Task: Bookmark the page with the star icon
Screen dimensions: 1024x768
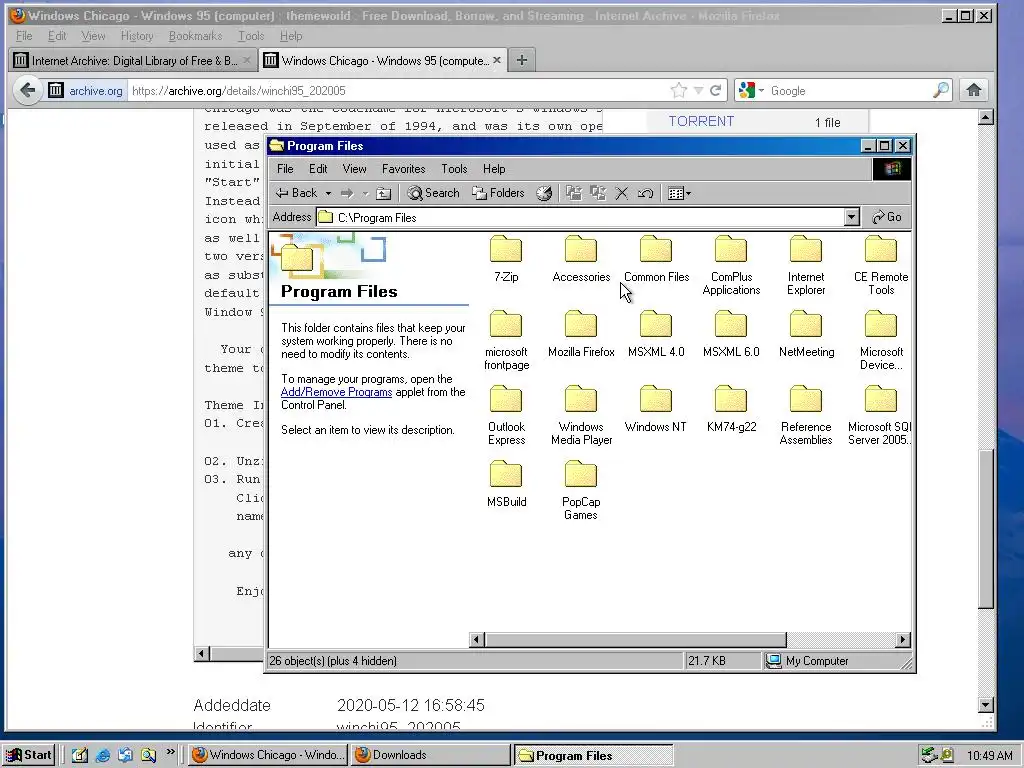Action: [x=679, y=90]
